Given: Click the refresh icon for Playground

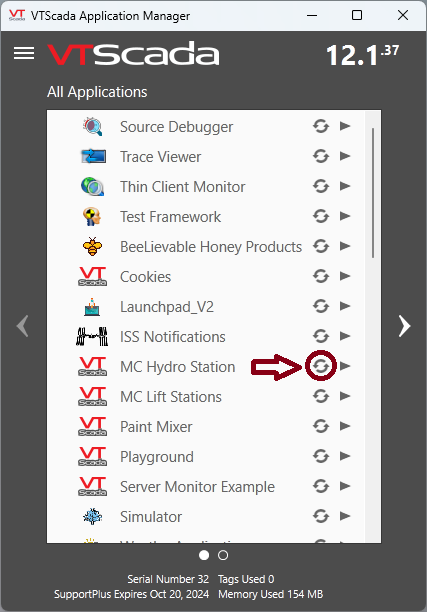Looking at the screenshot, I should [x=321, y=456].
